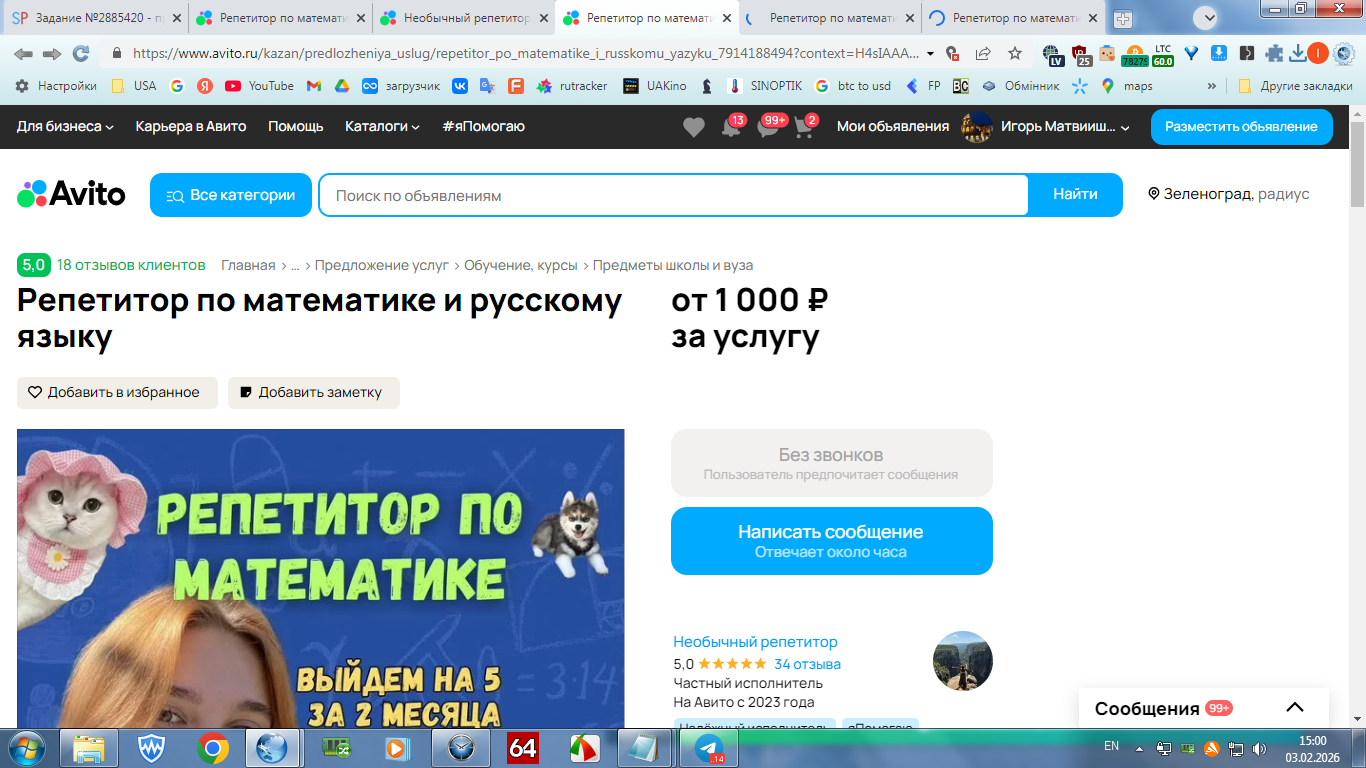The image size is (1366, 768).
Task: Open the Игорь Матвииш account dropdown
Action: pos(1045,126)
